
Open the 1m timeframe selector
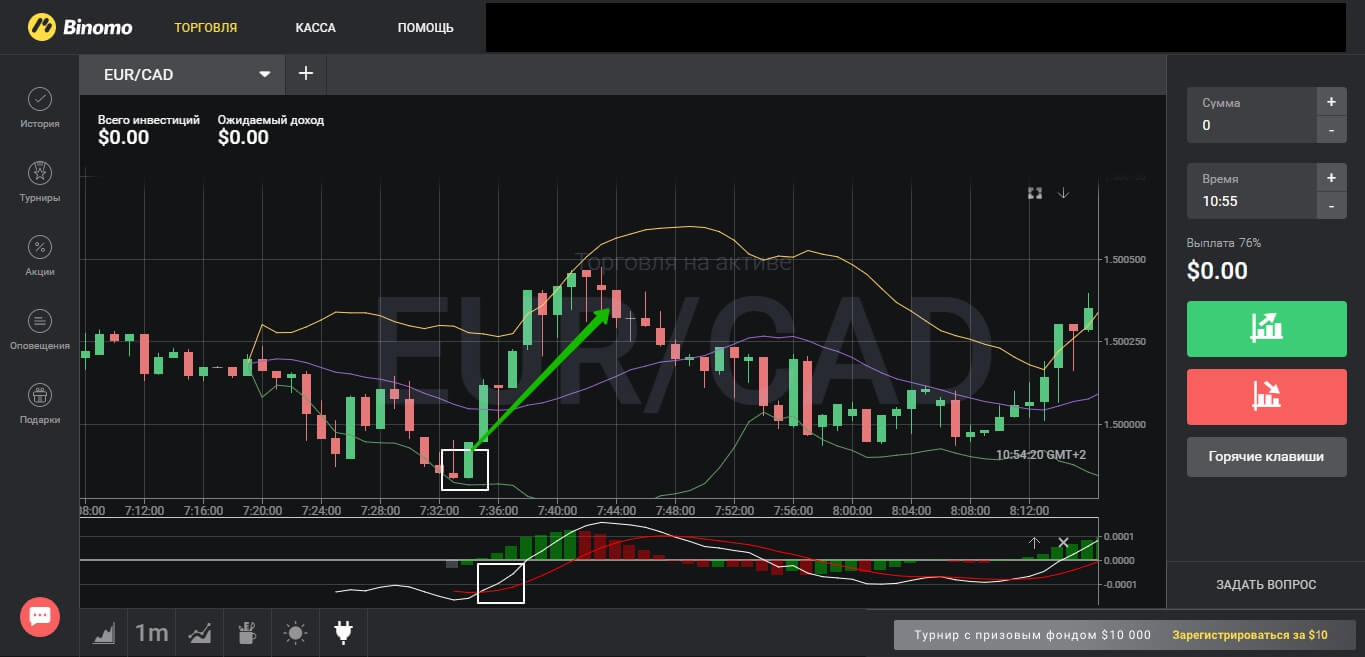click(152, 632)
